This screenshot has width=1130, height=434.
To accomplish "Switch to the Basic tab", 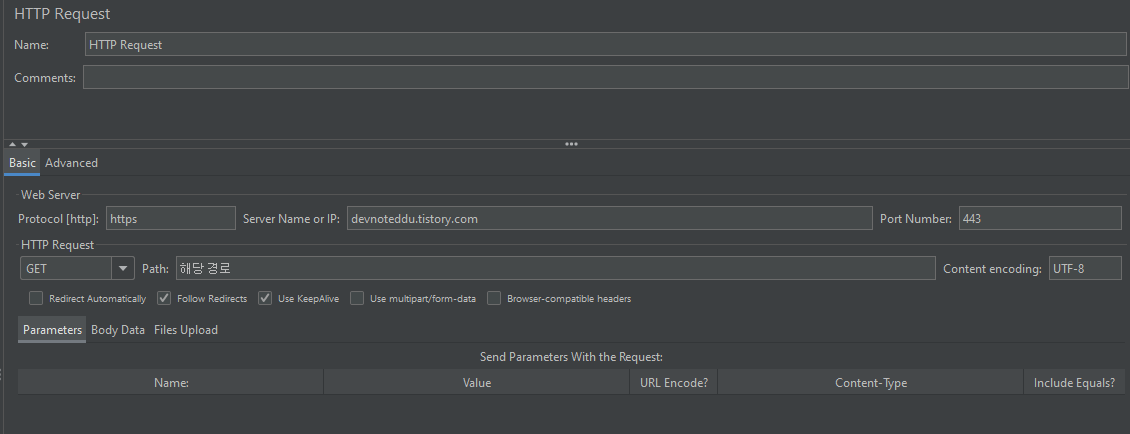I will tap(22, 163).
